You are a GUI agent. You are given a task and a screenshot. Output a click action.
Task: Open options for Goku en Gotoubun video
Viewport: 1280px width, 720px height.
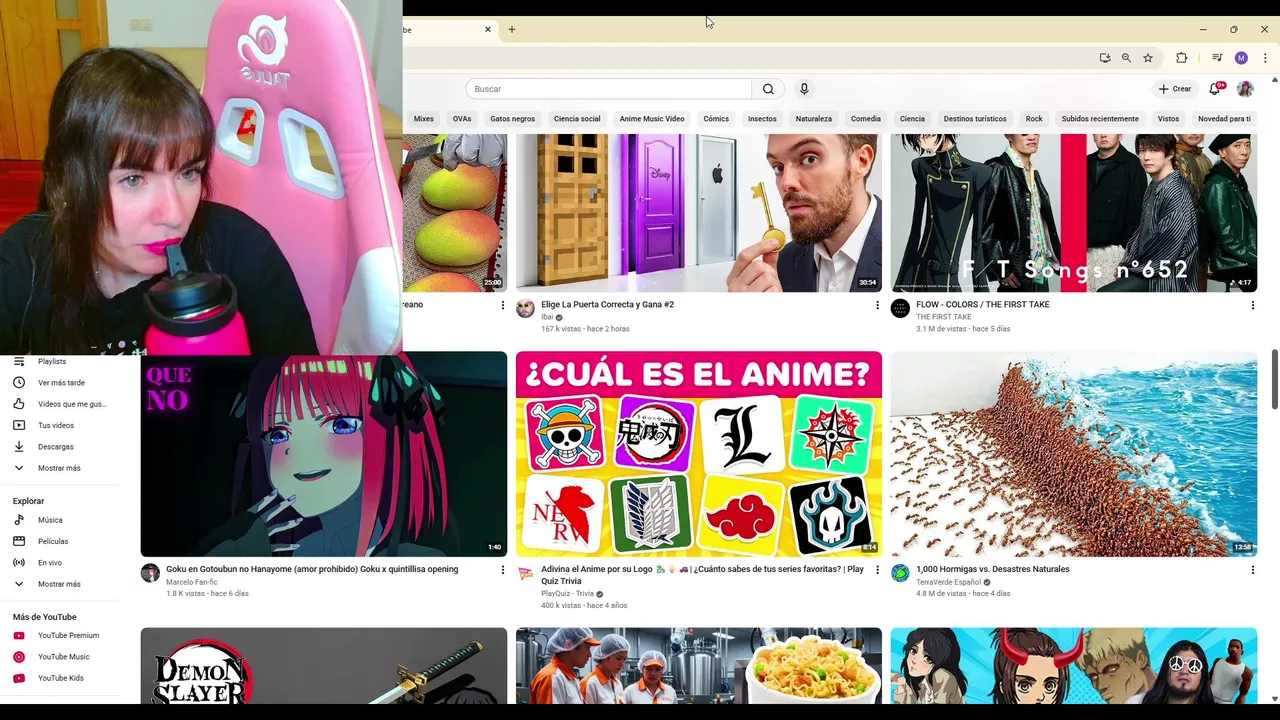coord(502,570)
